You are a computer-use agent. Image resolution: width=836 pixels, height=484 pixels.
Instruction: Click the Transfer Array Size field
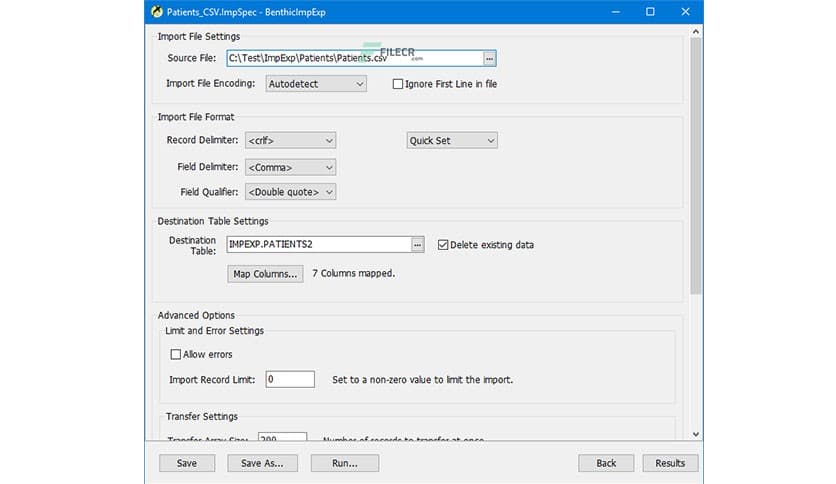pyautogui.click(x=283, y=437)
